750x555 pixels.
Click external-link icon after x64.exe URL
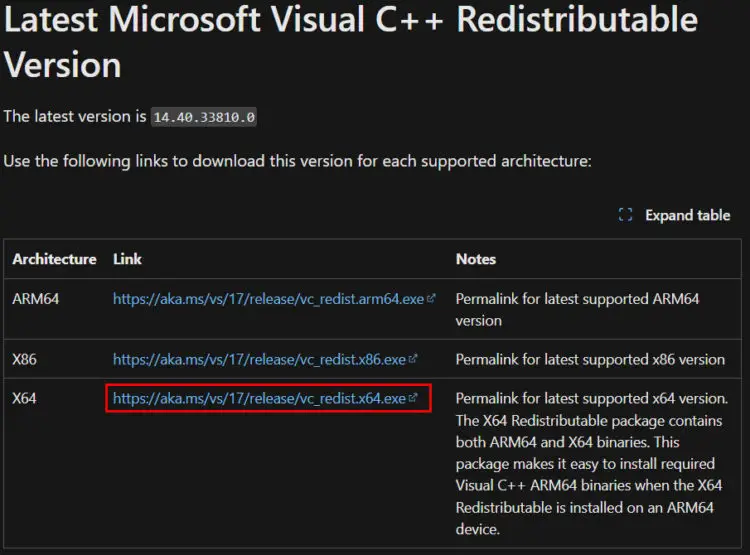point(413,398)
